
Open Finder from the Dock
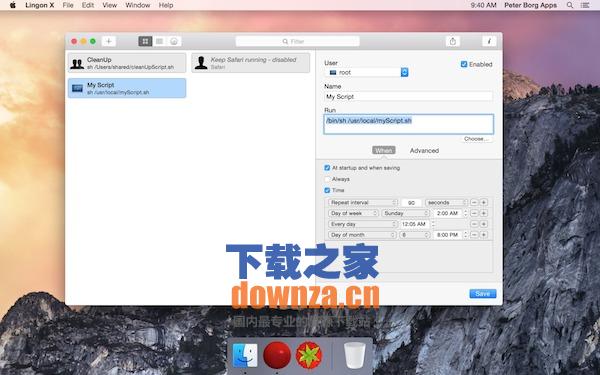[x=245, y=355]
